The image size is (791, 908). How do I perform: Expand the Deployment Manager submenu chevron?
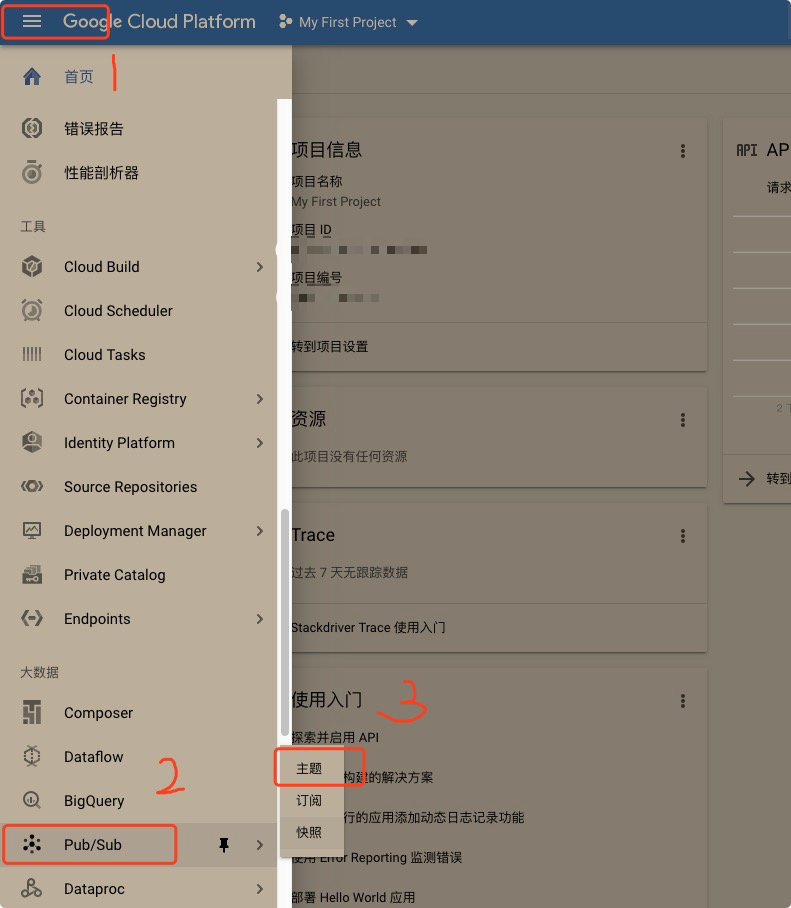(260, 531)
